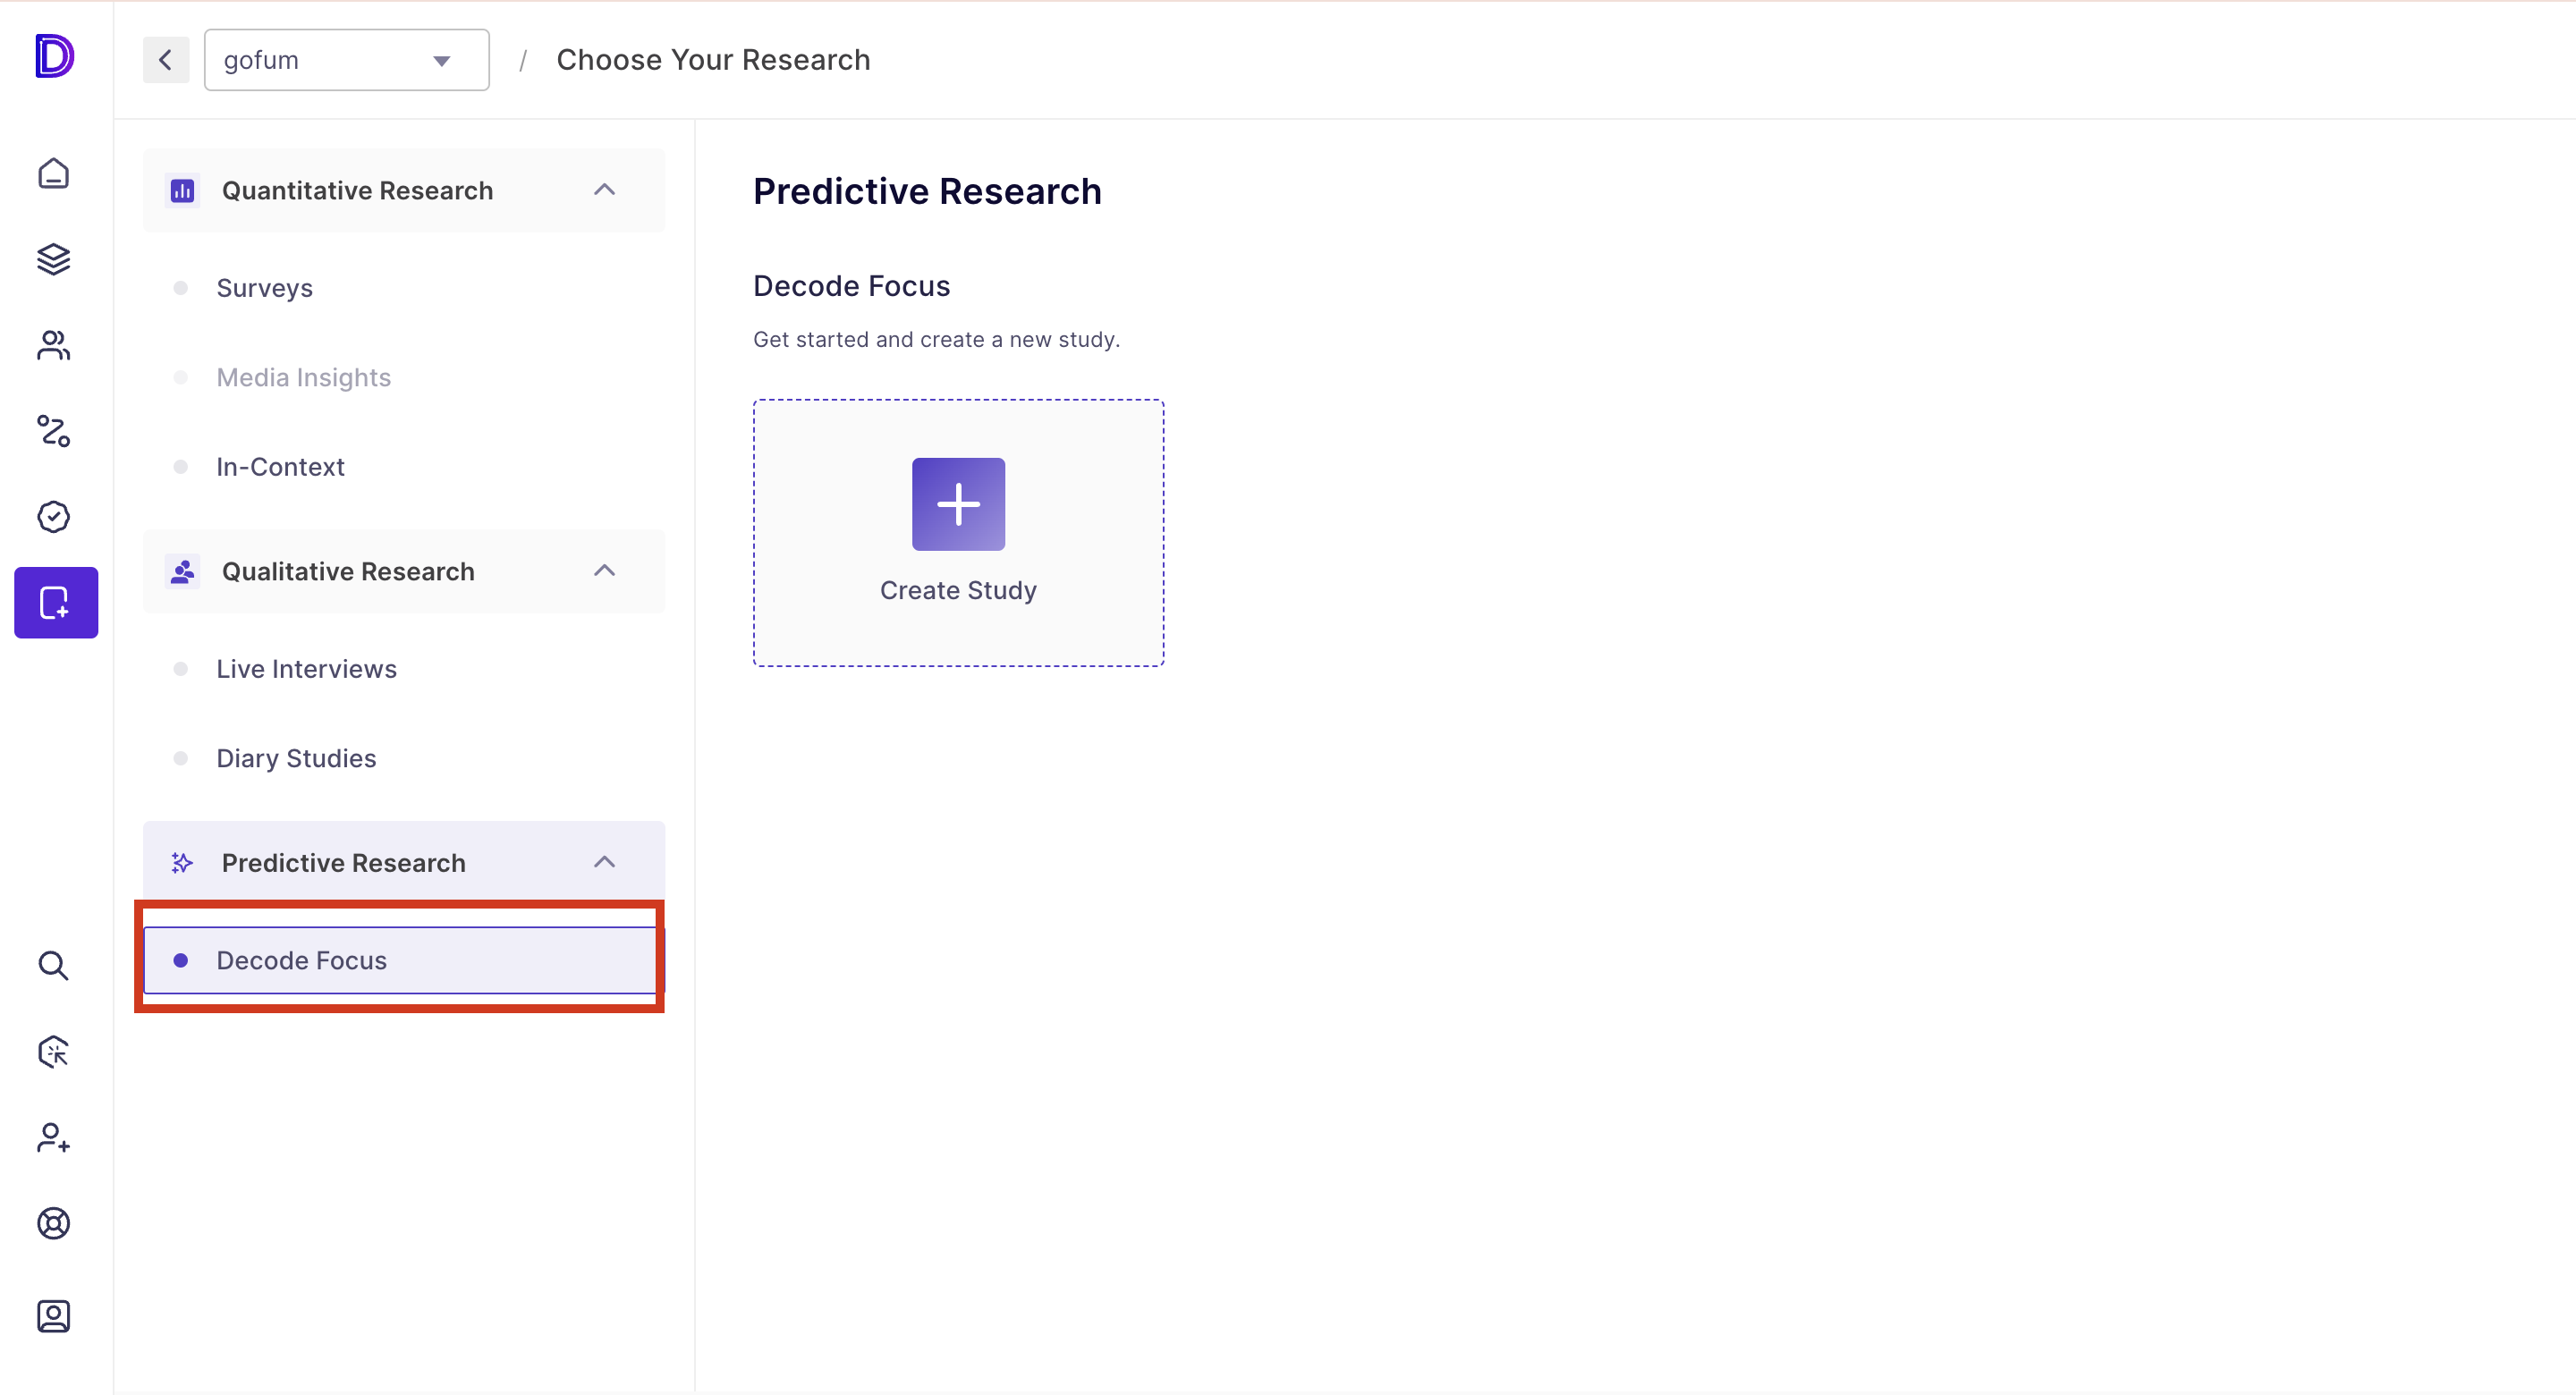Click the Decode logo icon
2576x1395 pixels.
[x=55, y=55]
